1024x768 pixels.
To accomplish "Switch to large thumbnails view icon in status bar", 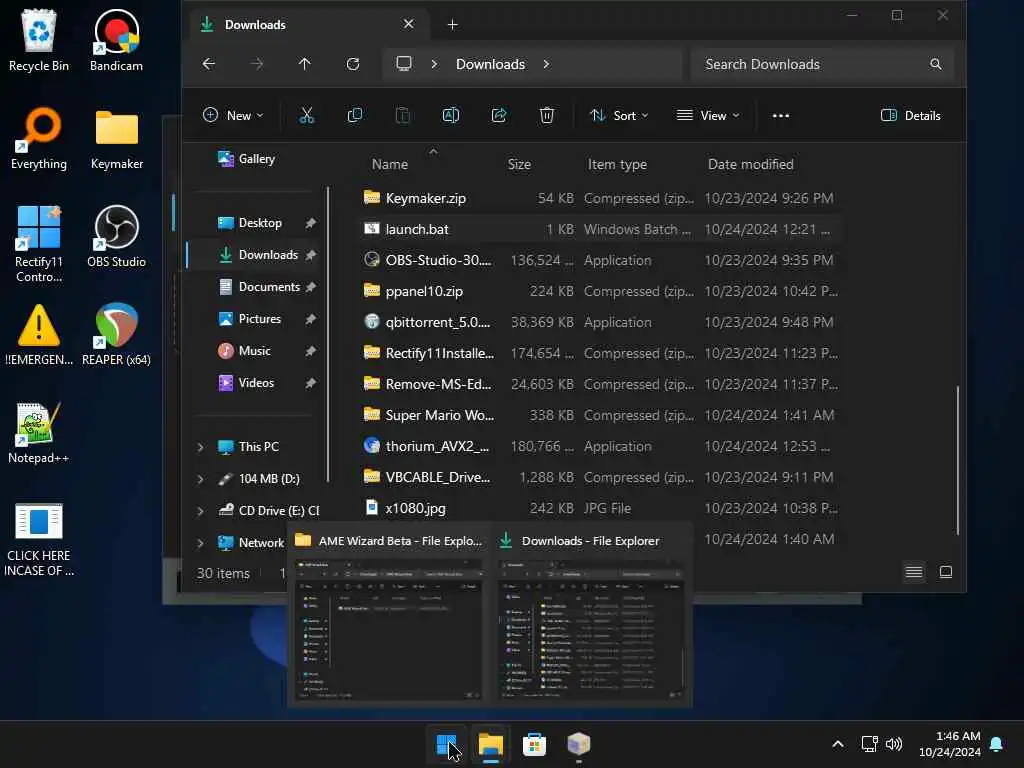I will point(946,572).
